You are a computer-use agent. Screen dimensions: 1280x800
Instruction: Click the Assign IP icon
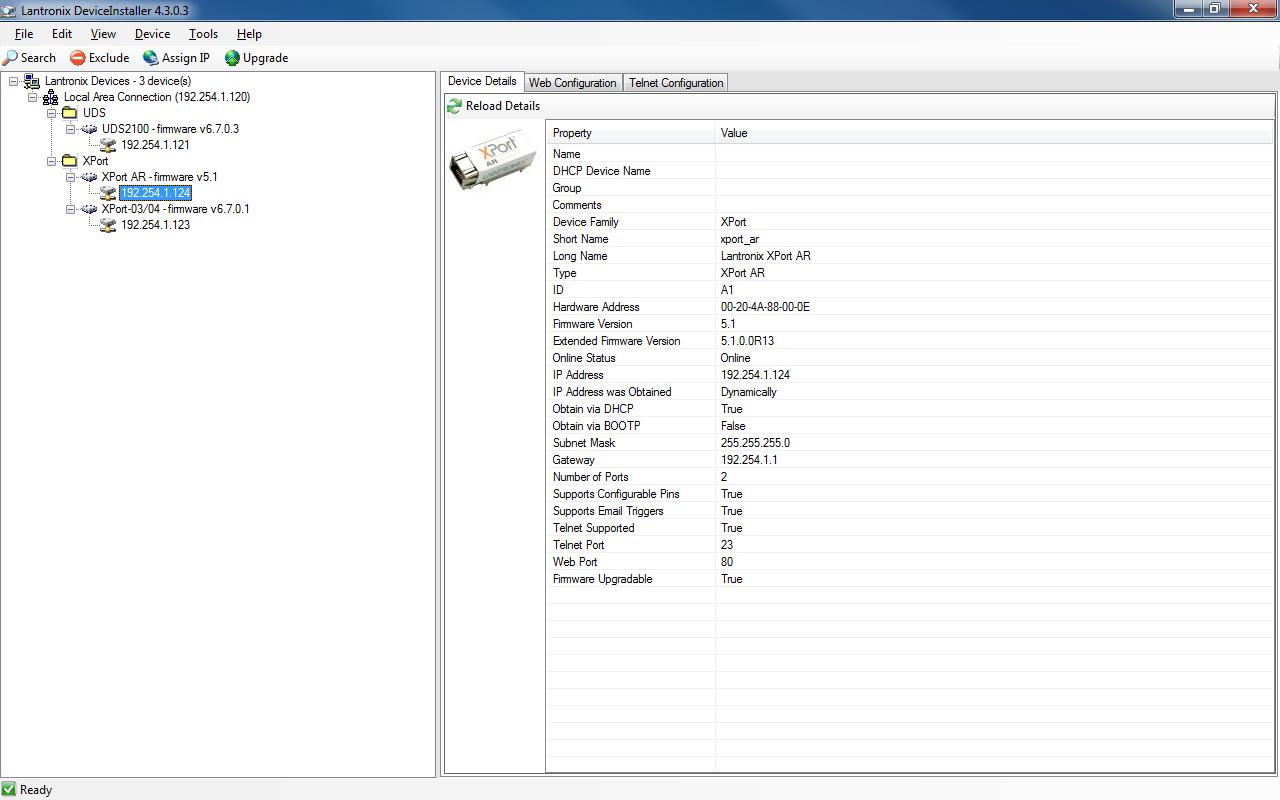150,58
